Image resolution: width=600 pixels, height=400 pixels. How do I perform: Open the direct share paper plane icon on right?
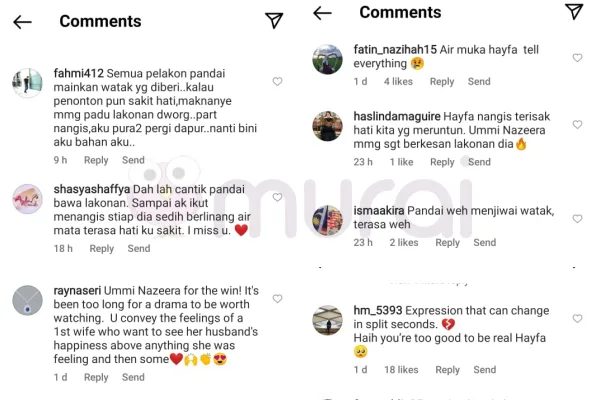coord(573,12)
